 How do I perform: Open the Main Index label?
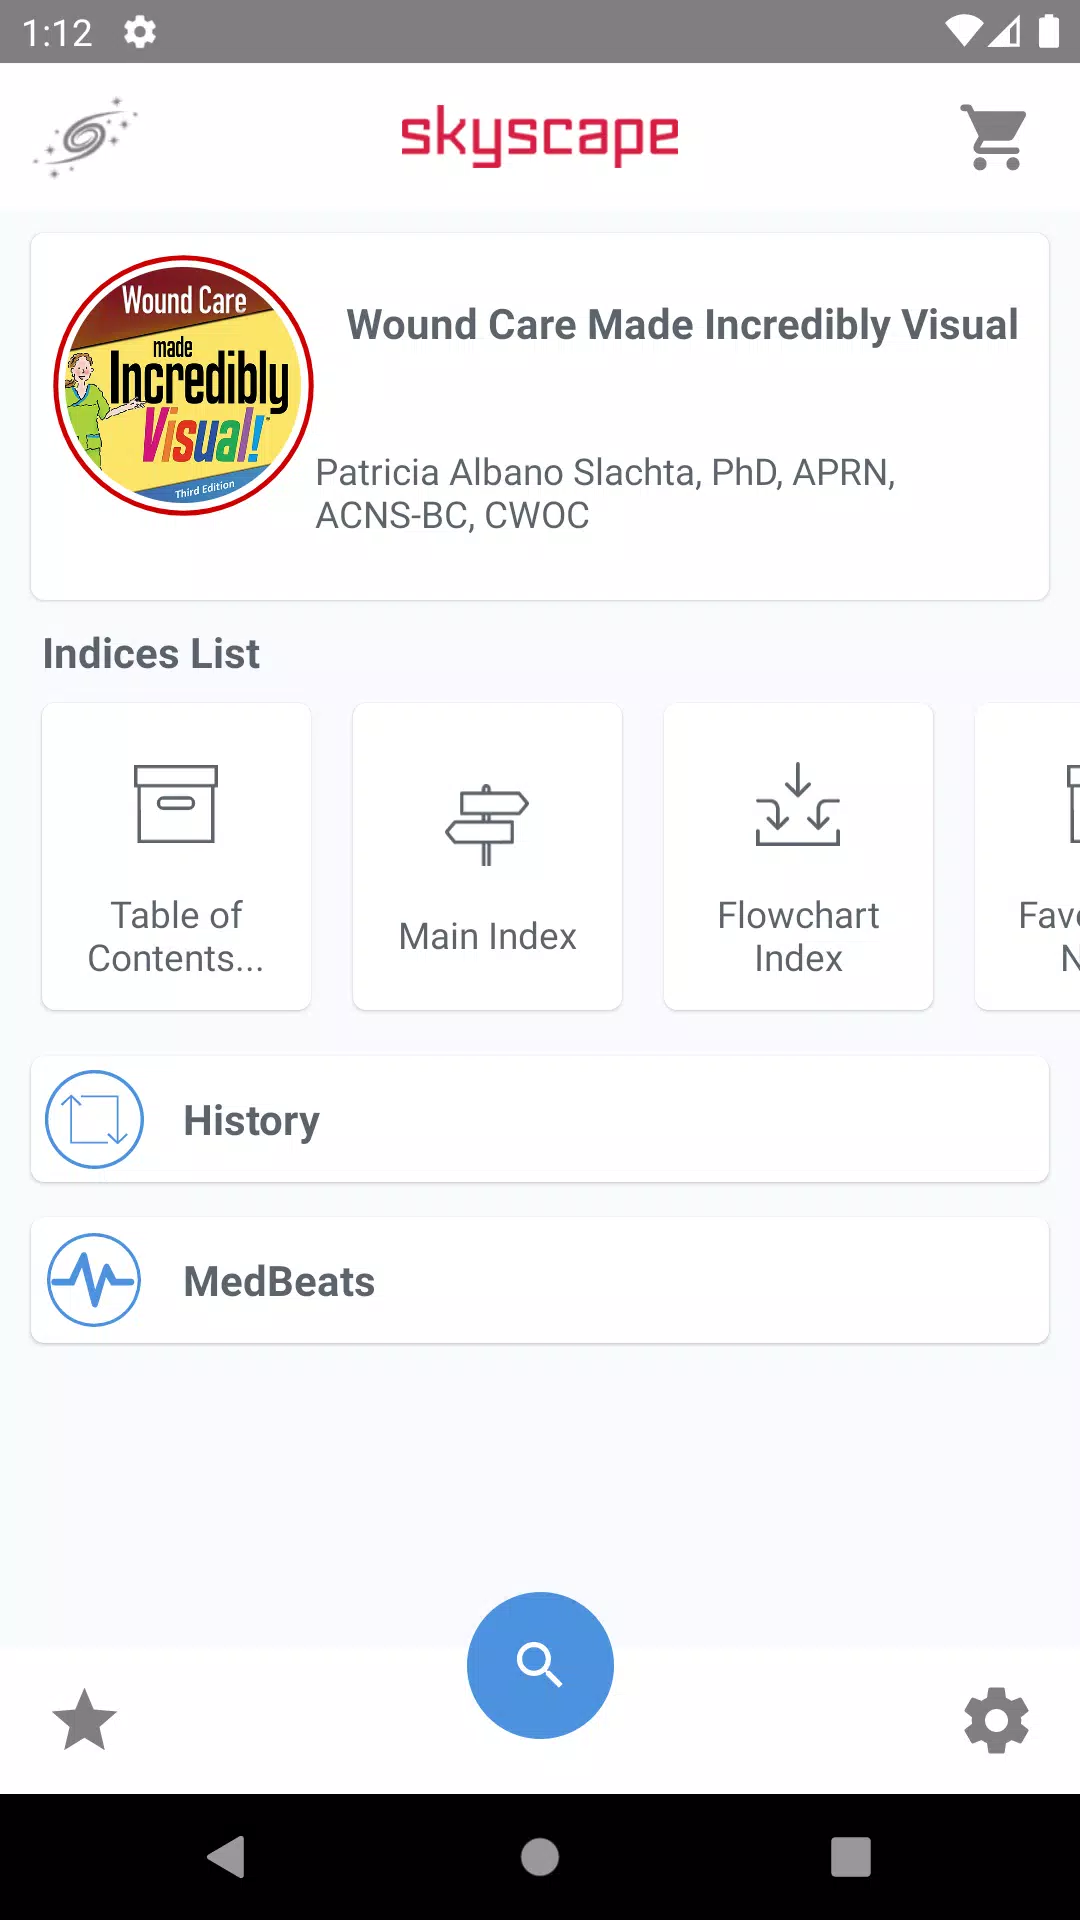(487, 937)
